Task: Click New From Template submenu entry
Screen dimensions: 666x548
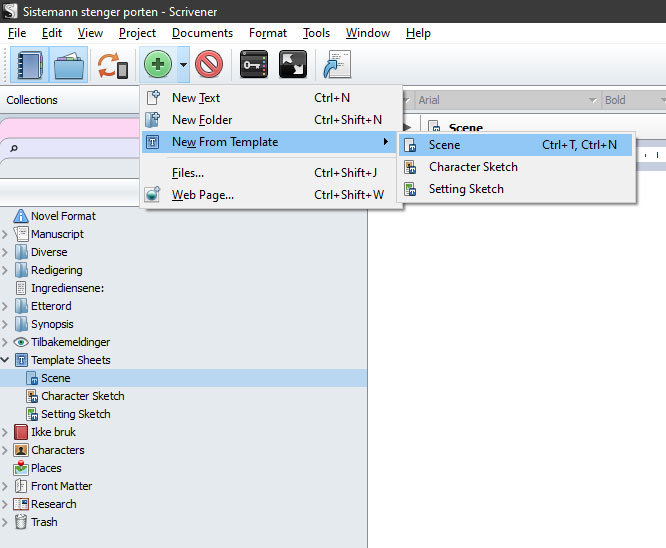Action: [x=269, y=142]
